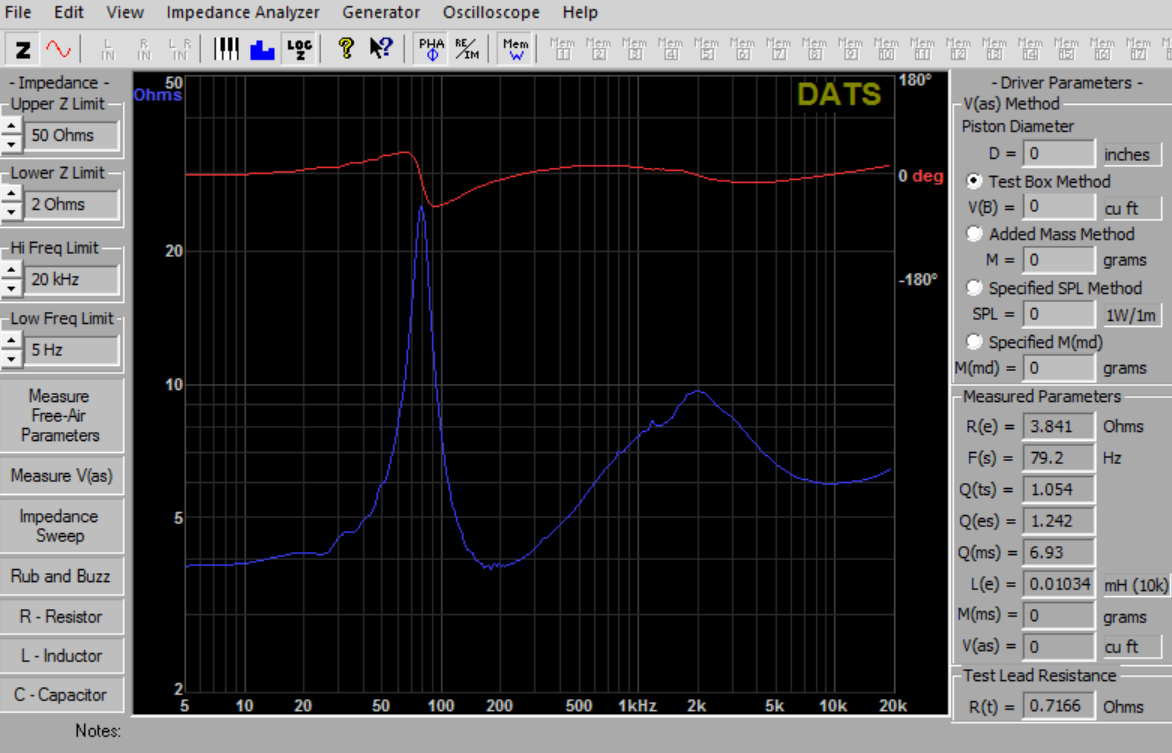The height and width of the screenshot is (753, 1172).
Task: Click the SPL value input field
Action: point(1058,314)
